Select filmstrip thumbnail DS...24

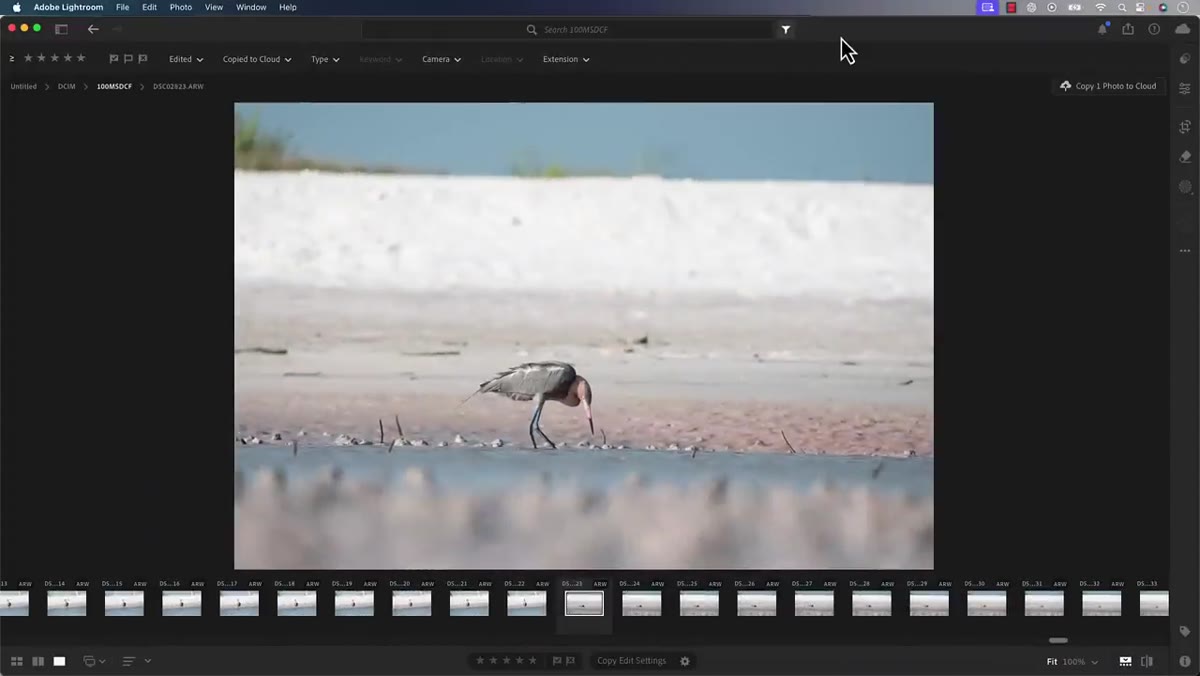641,603
